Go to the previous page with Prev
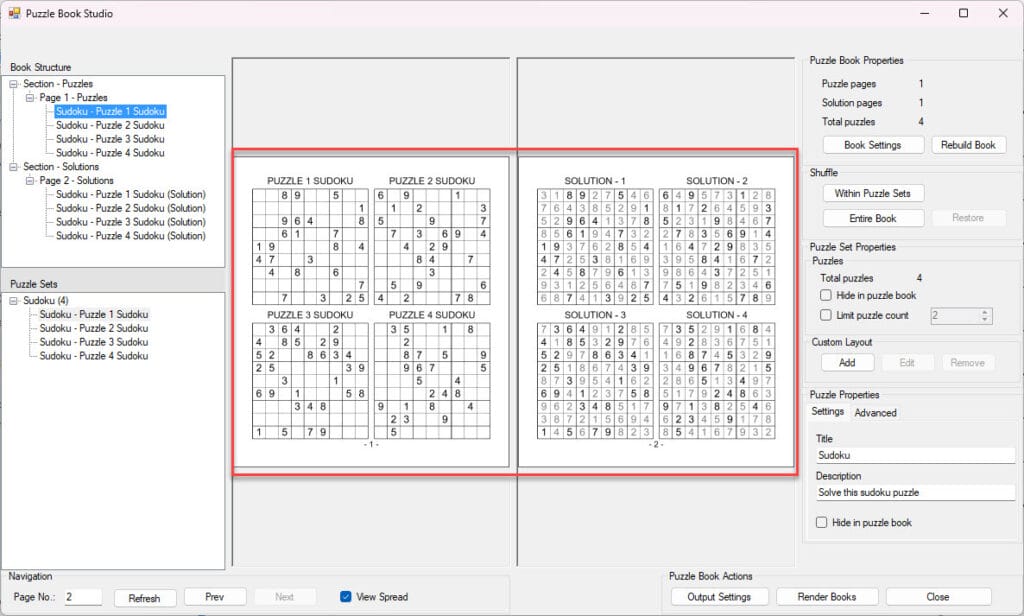This screenshot has width=1024, height=616. (214, 597)
